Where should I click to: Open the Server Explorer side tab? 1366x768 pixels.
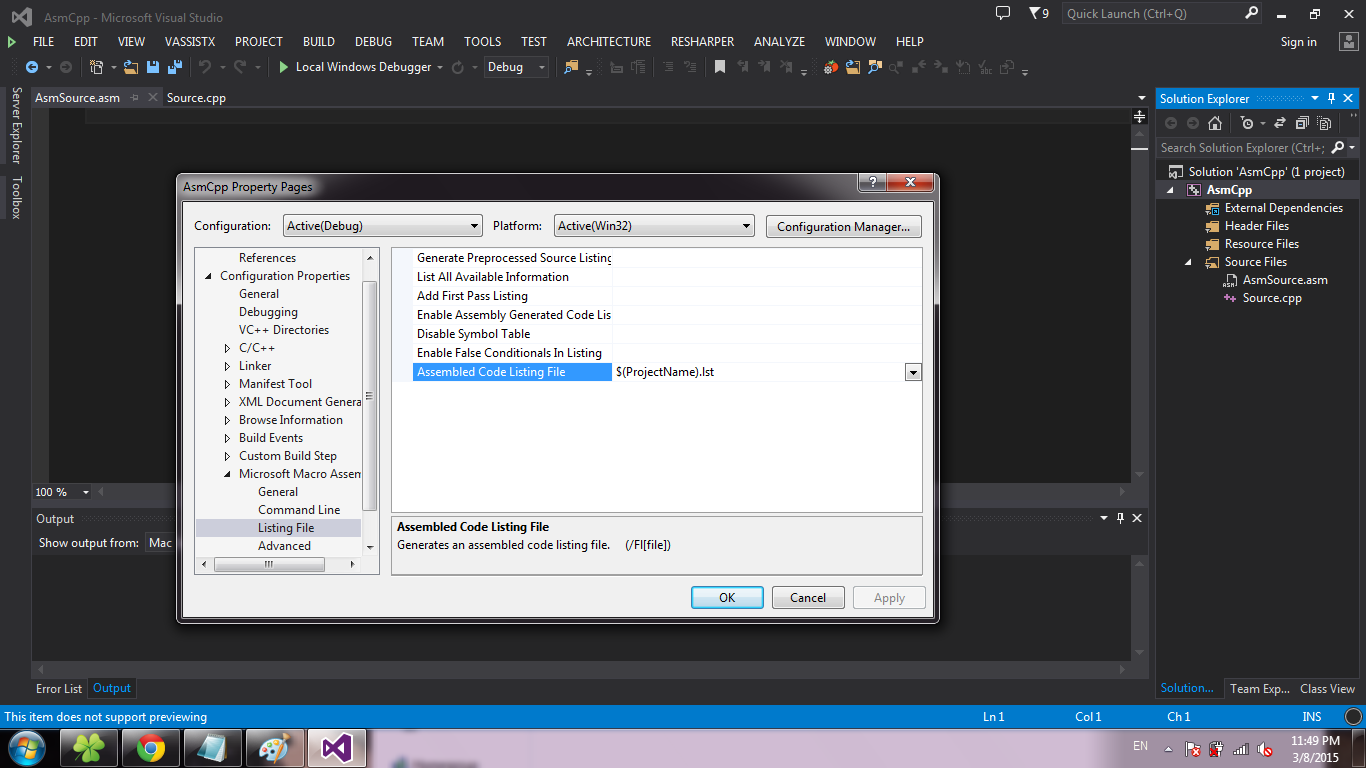[x=16, y=125]
